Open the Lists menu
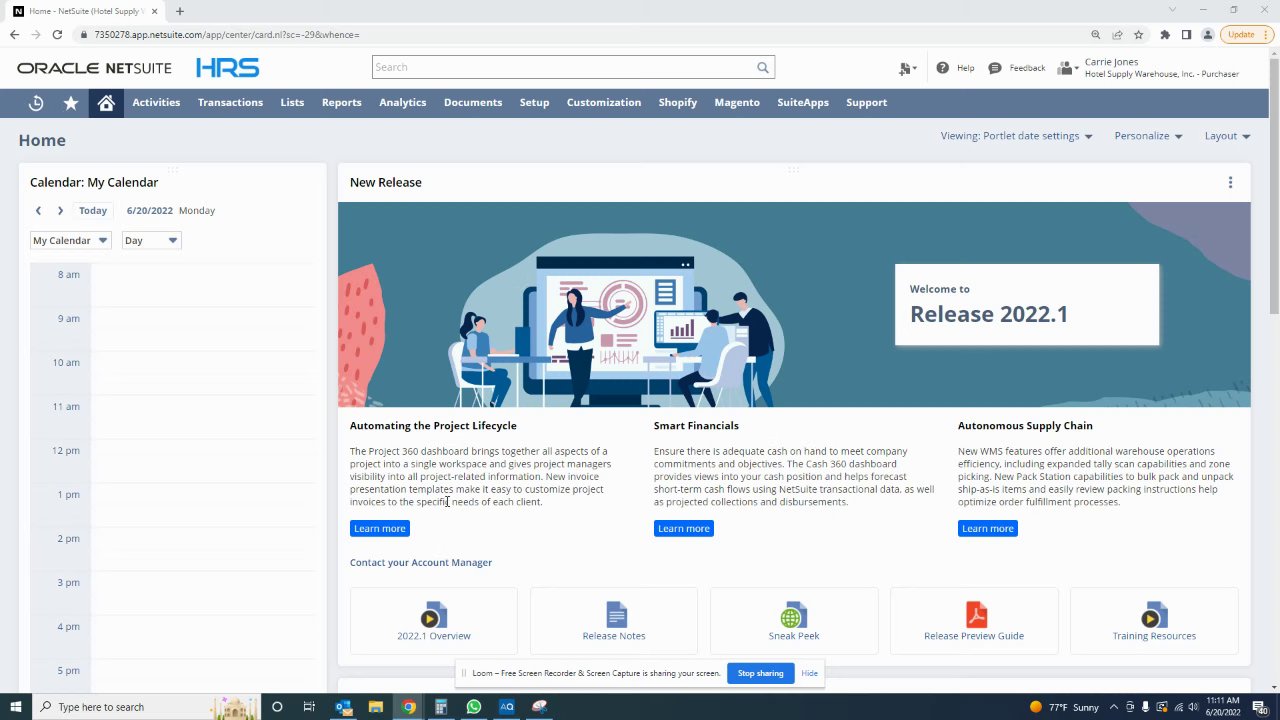The height and width of the screenshot is (720, 1280). [292, 103]
